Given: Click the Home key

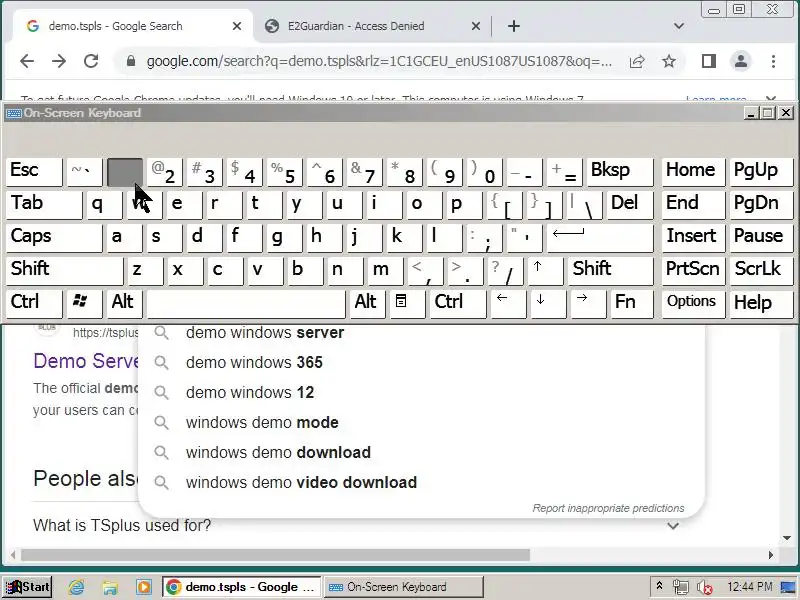Looking at the screenshot, I should click(x=693, y=172).
